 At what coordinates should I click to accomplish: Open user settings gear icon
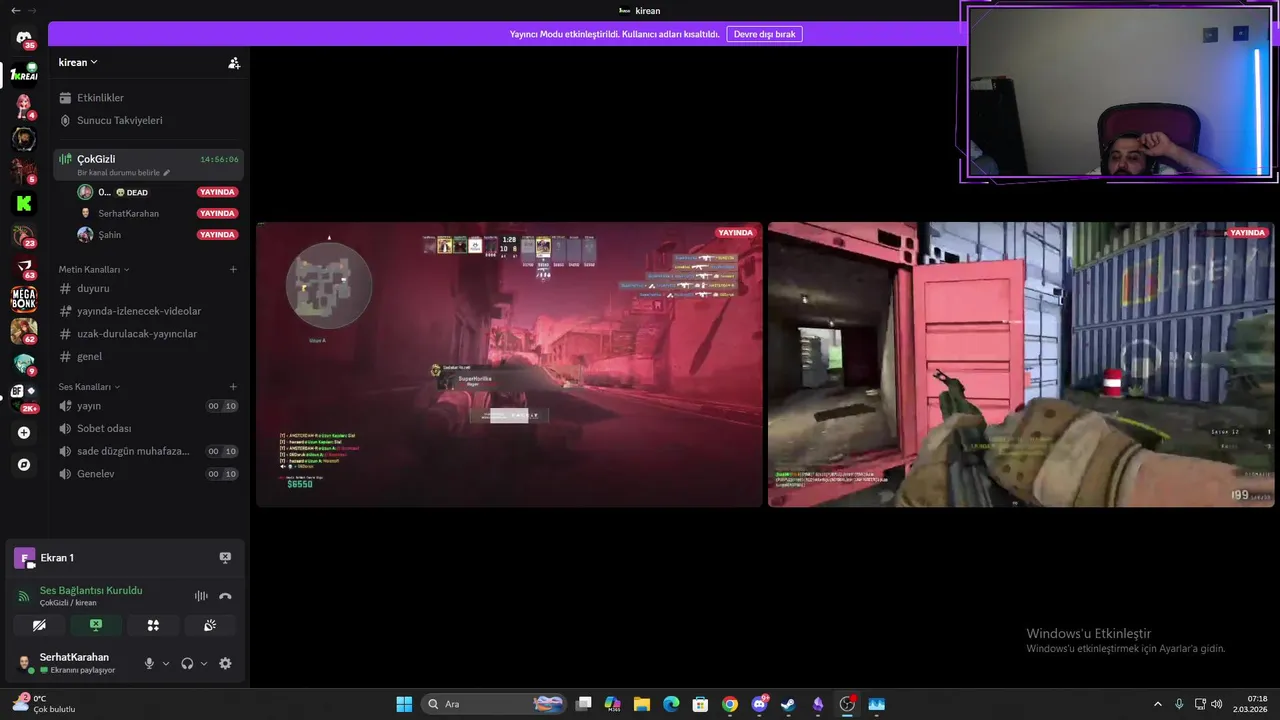pyautogui.click(x=225, y=663)
